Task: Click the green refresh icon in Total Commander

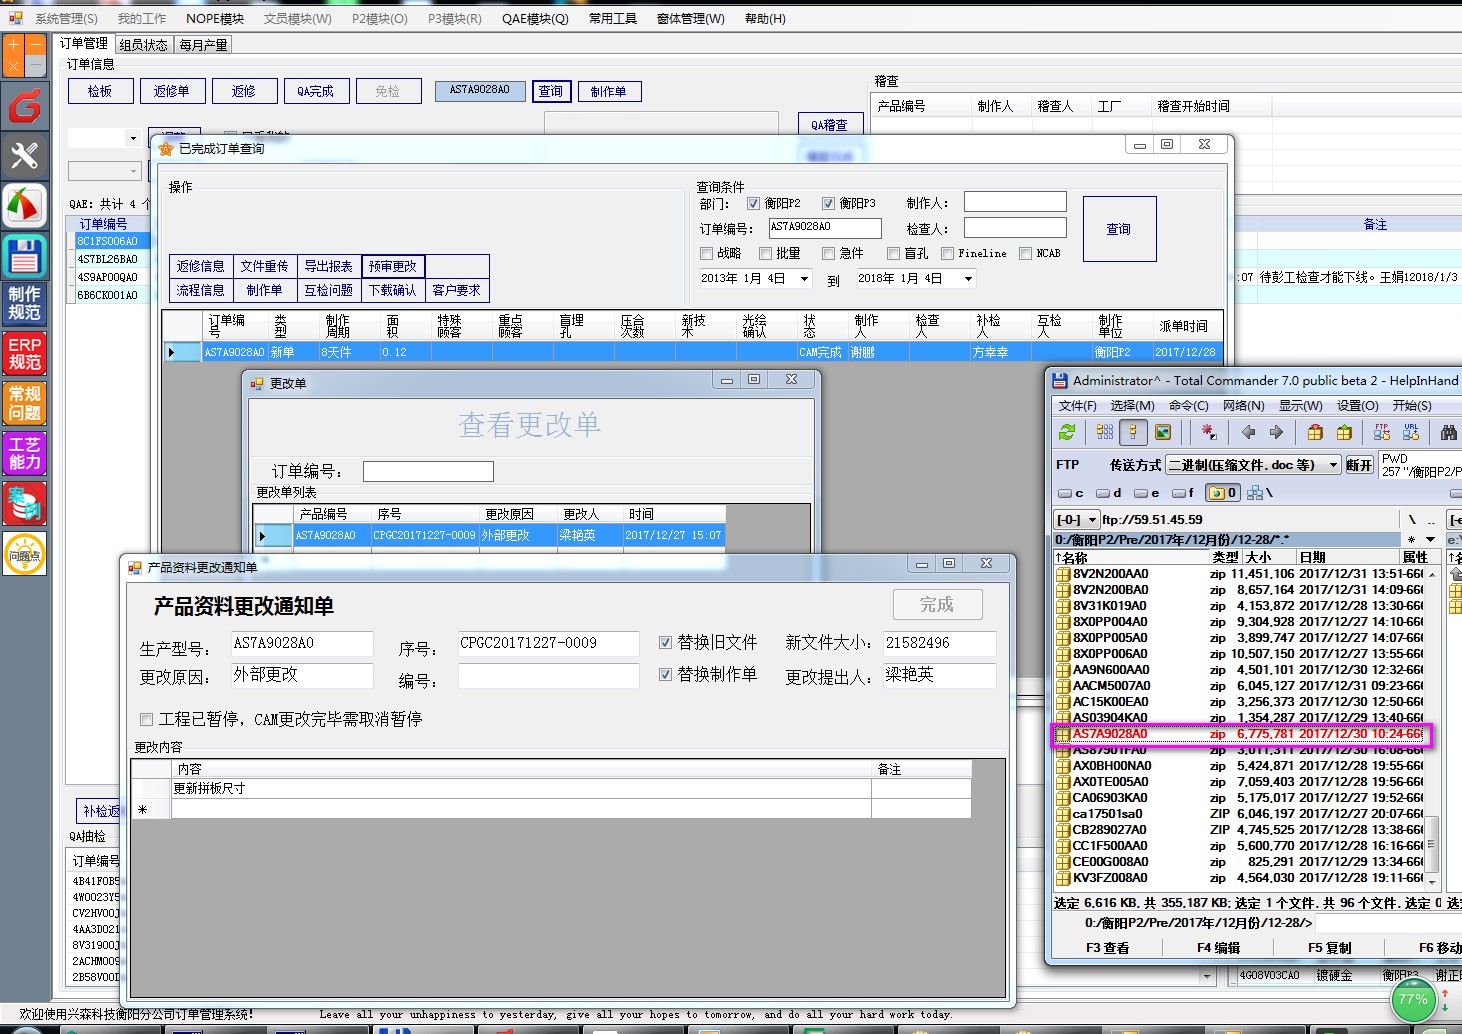Action: [1067, 432]
